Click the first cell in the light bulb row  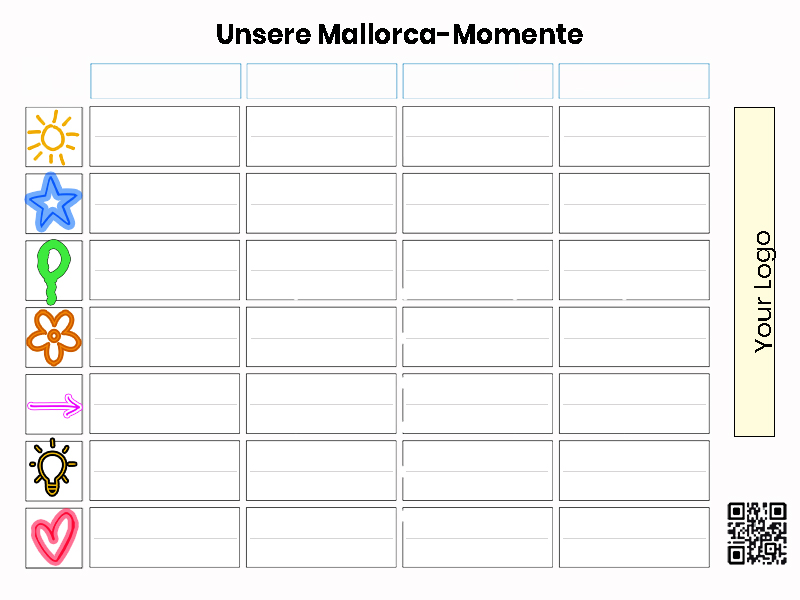165,470
